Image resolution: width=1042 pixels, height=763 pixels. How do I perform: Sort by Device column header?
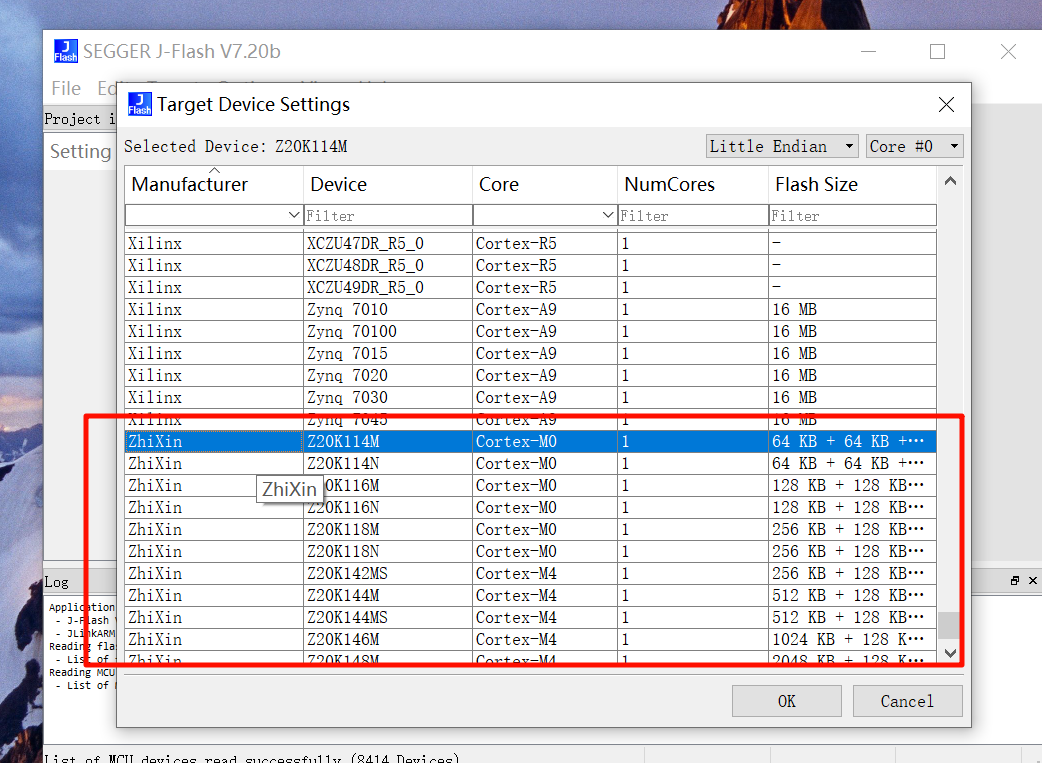click(x=388, y=184)
